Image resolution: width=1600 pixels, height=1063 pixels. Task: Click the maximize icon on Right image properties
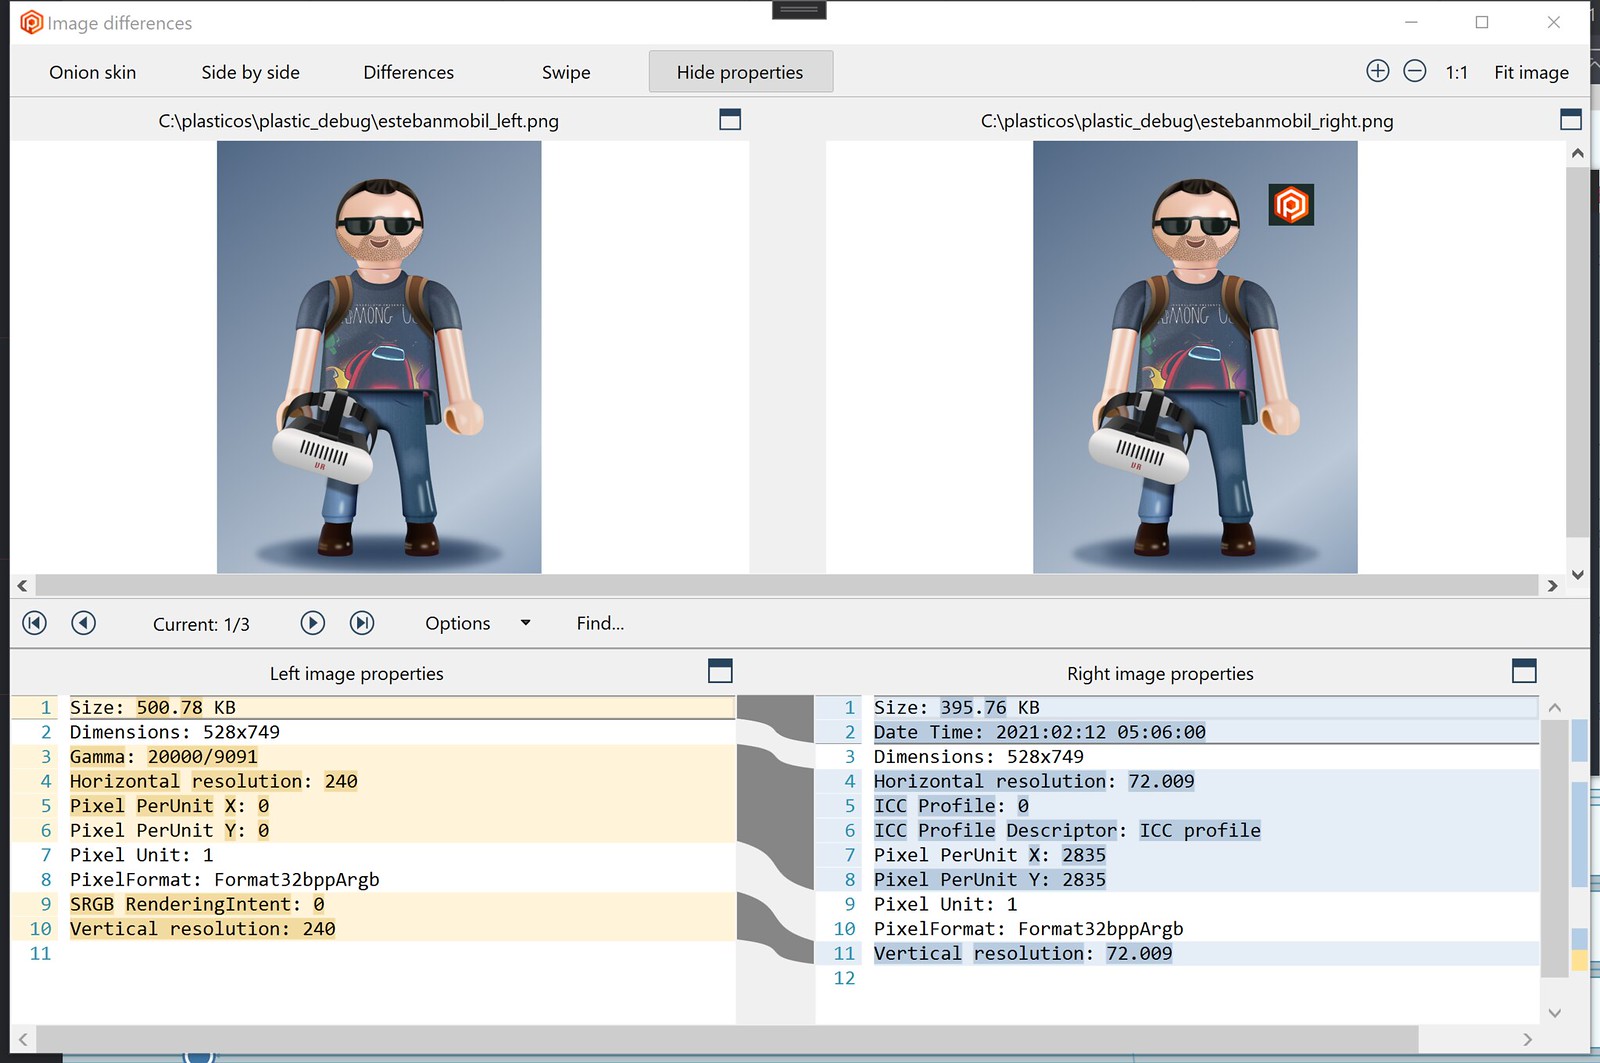1524,672
